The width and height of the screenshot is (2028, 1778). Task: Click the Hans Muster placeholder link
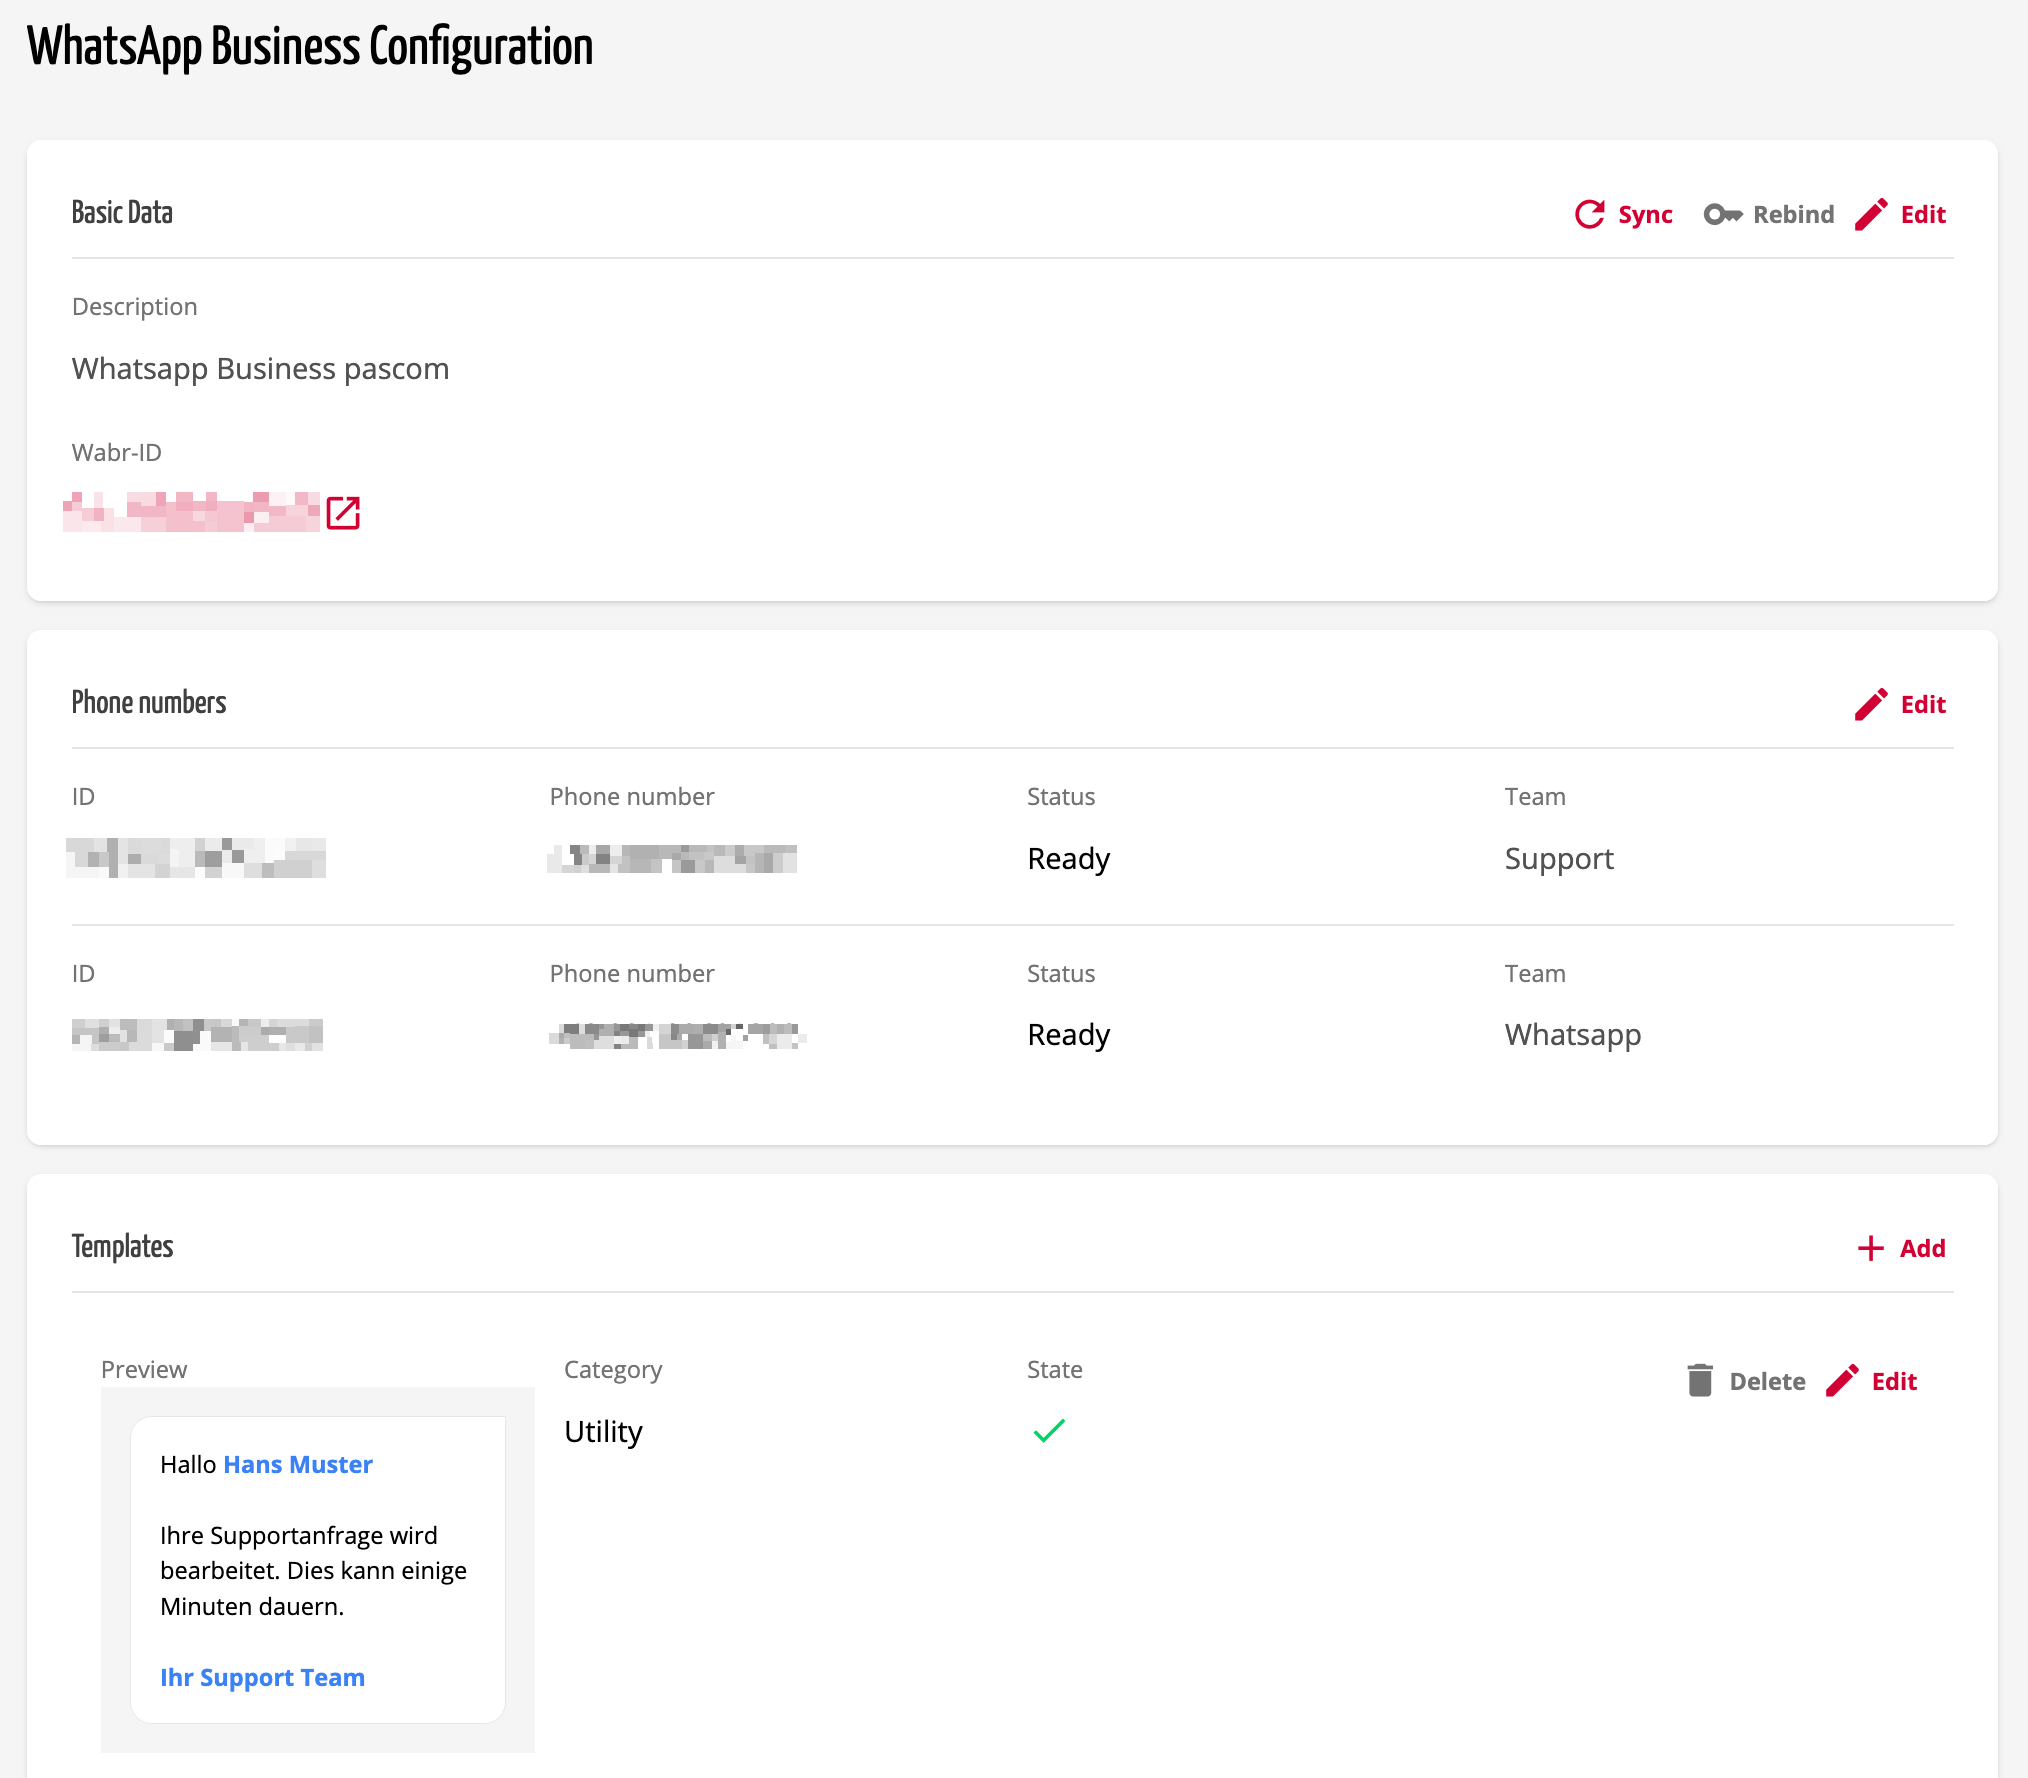click(x=298, y=1465)
